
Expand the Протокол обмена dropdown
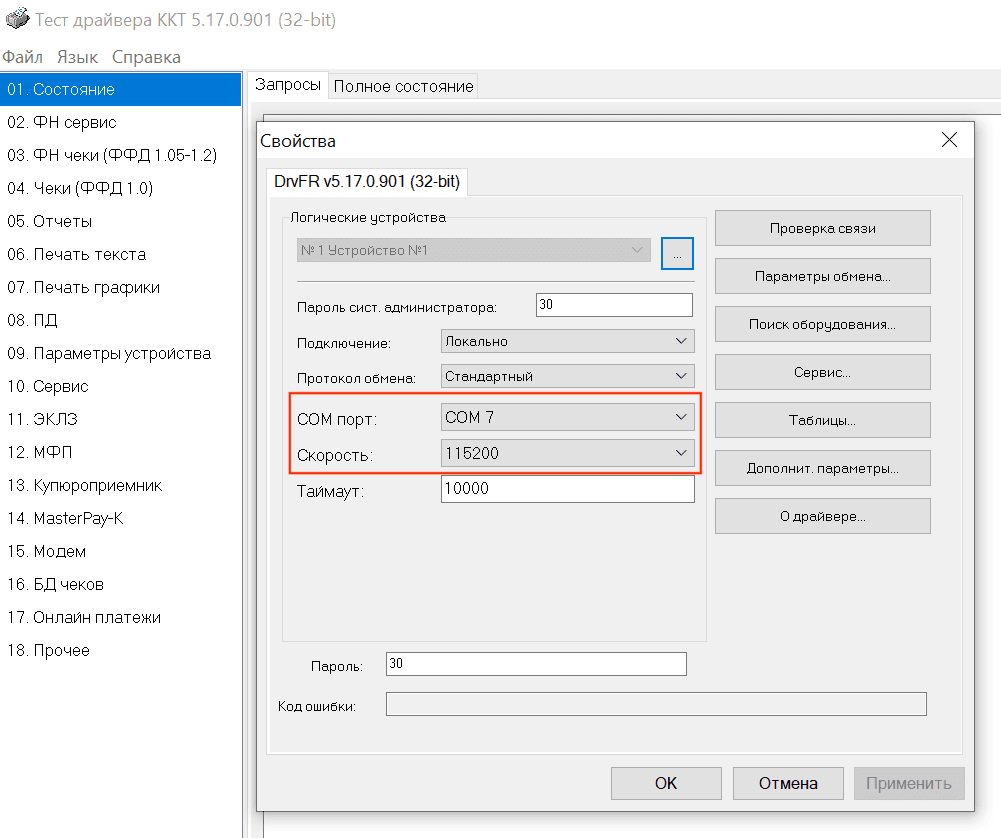point(567,377)
